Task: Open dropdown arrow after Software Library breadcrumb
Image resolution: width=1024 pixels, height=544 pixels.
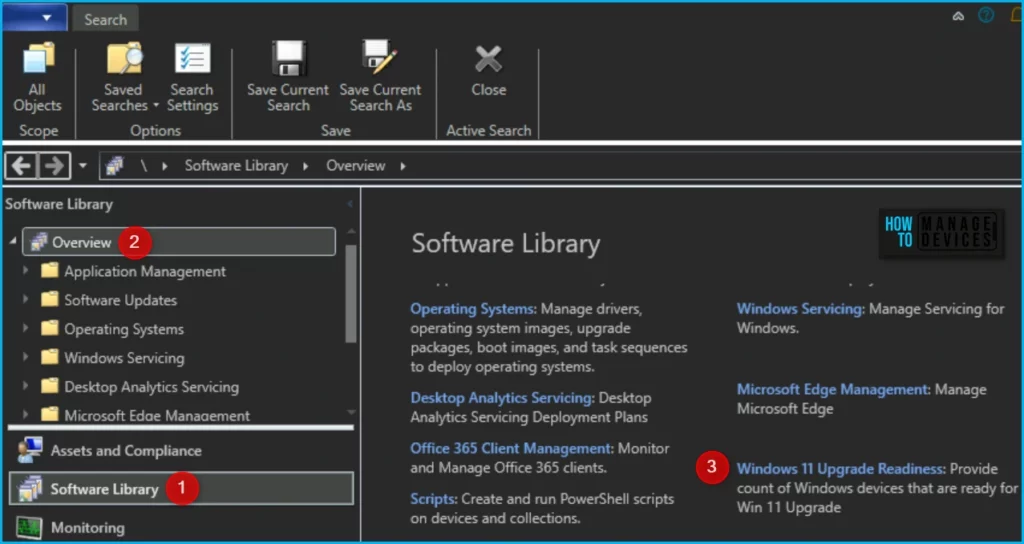Action: pos(305,166)
